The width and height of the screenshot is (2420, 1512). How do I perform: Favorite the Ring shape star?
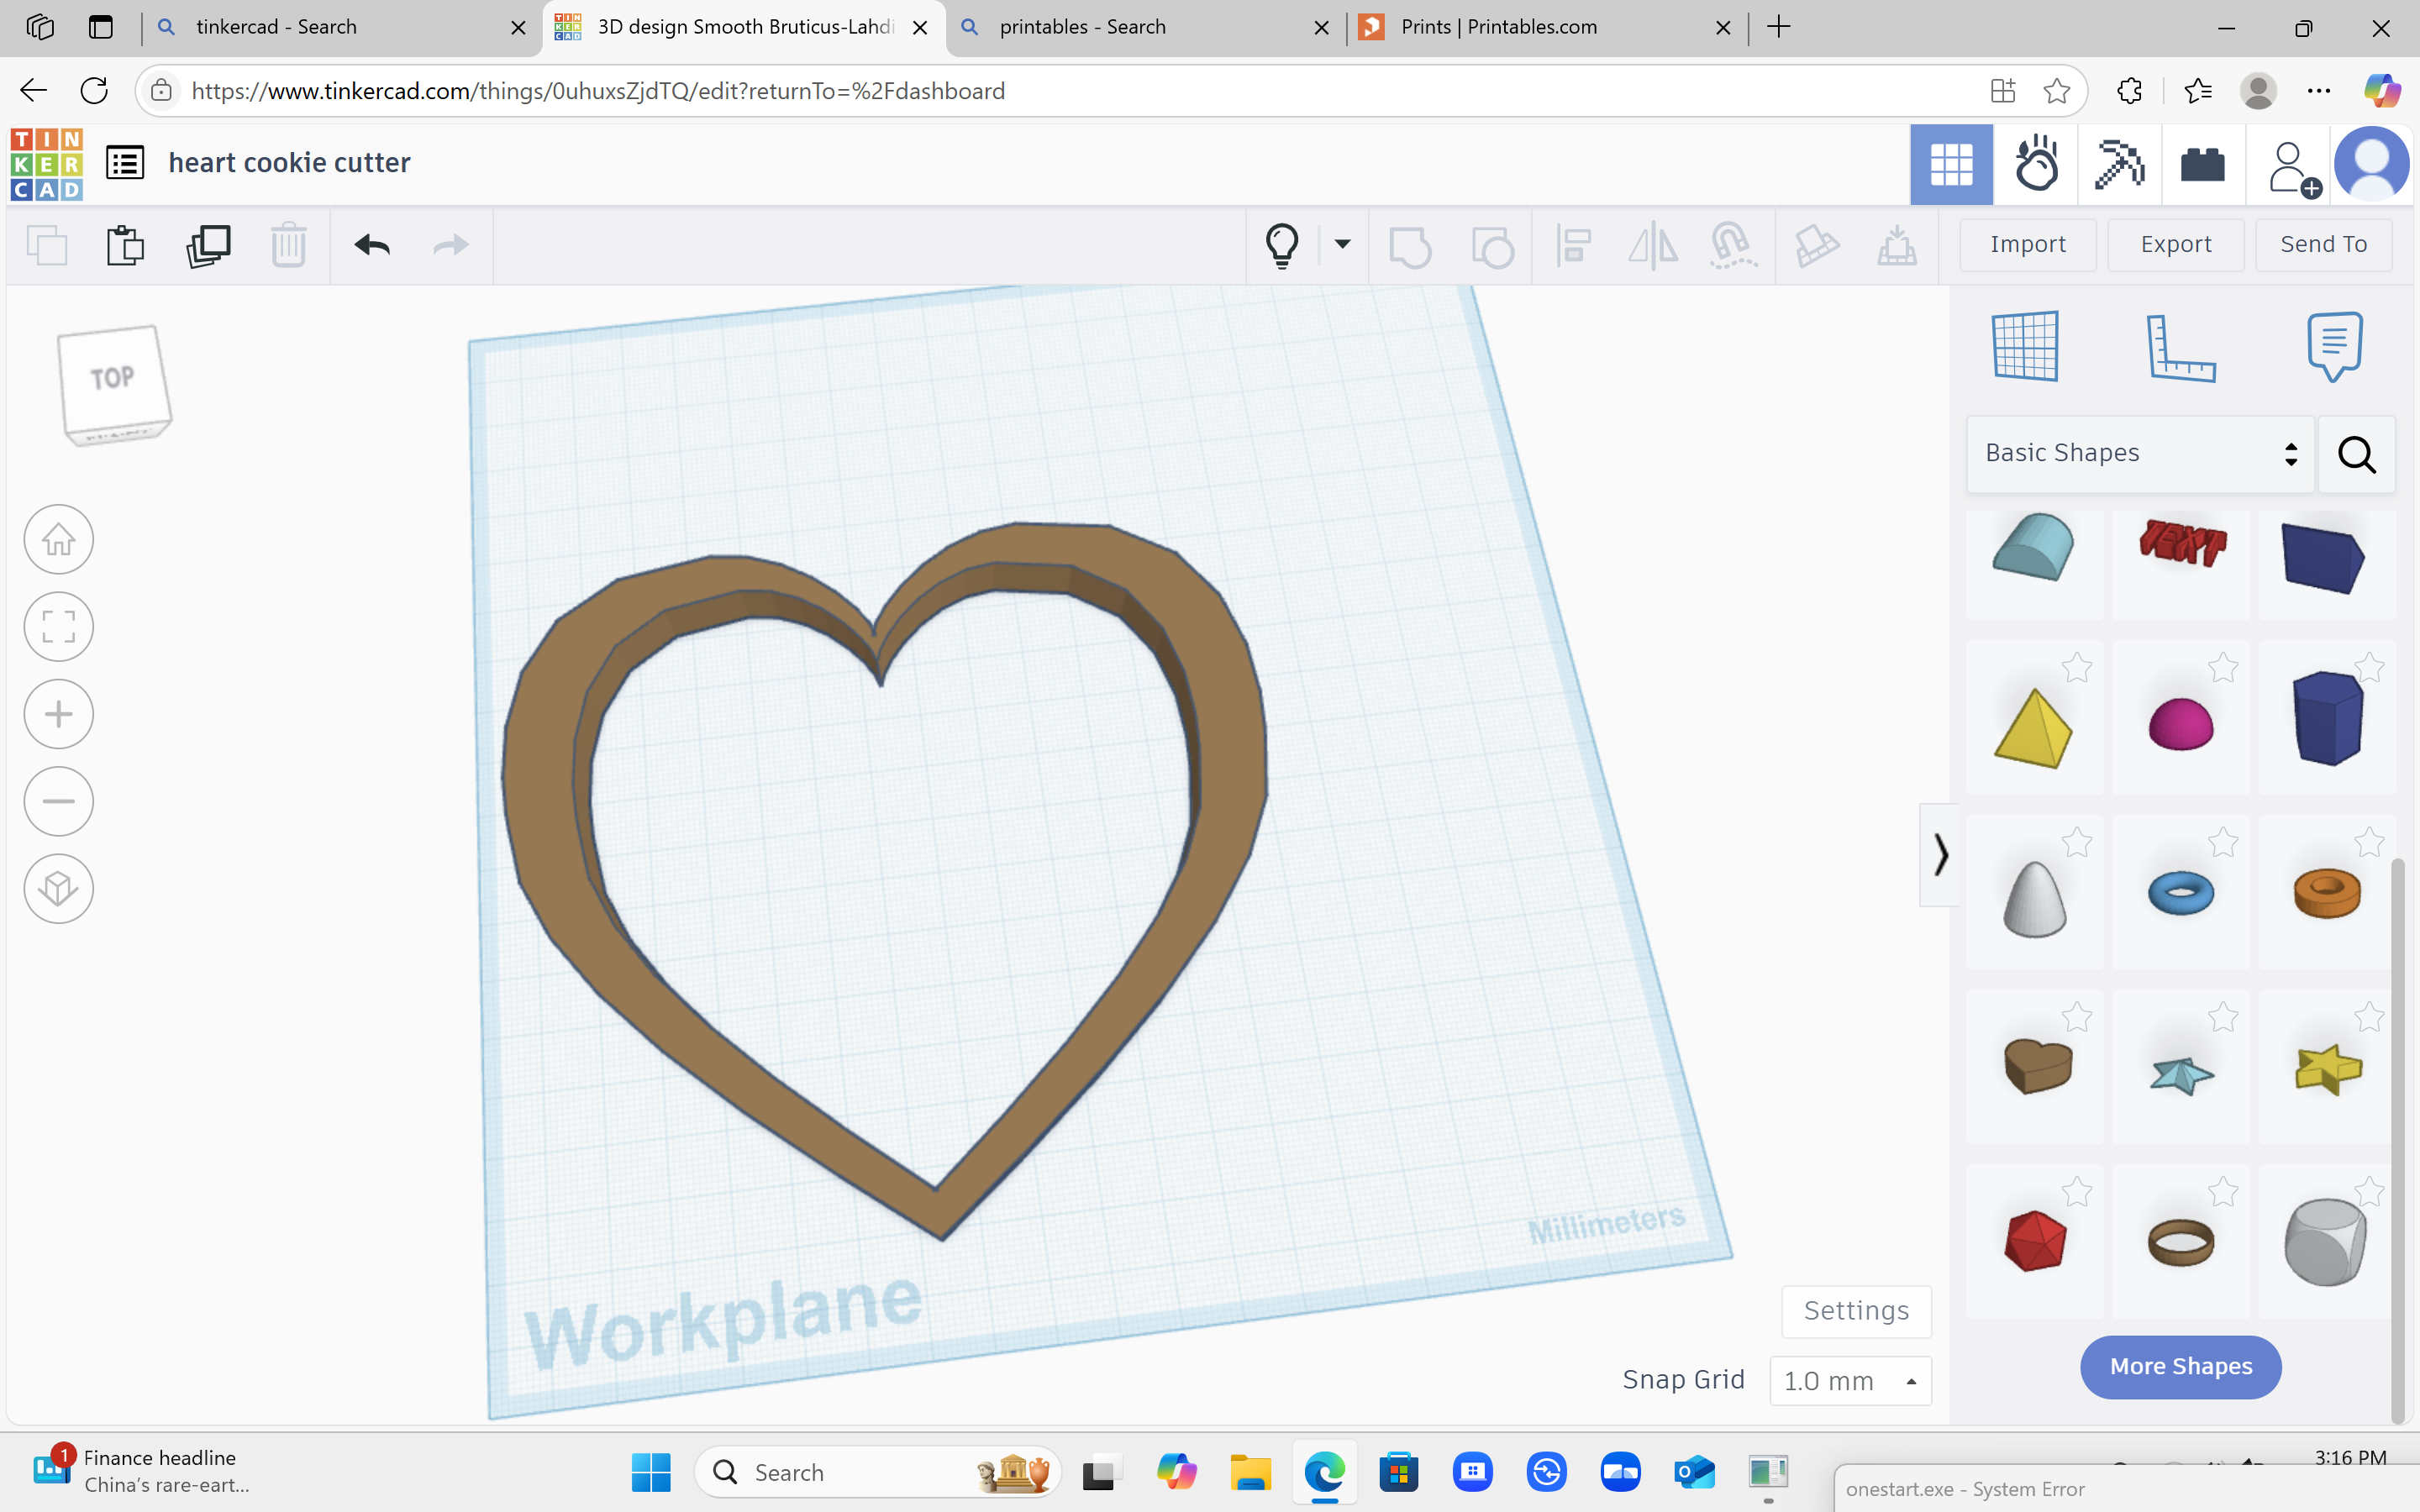[x=2223, y=1191]
